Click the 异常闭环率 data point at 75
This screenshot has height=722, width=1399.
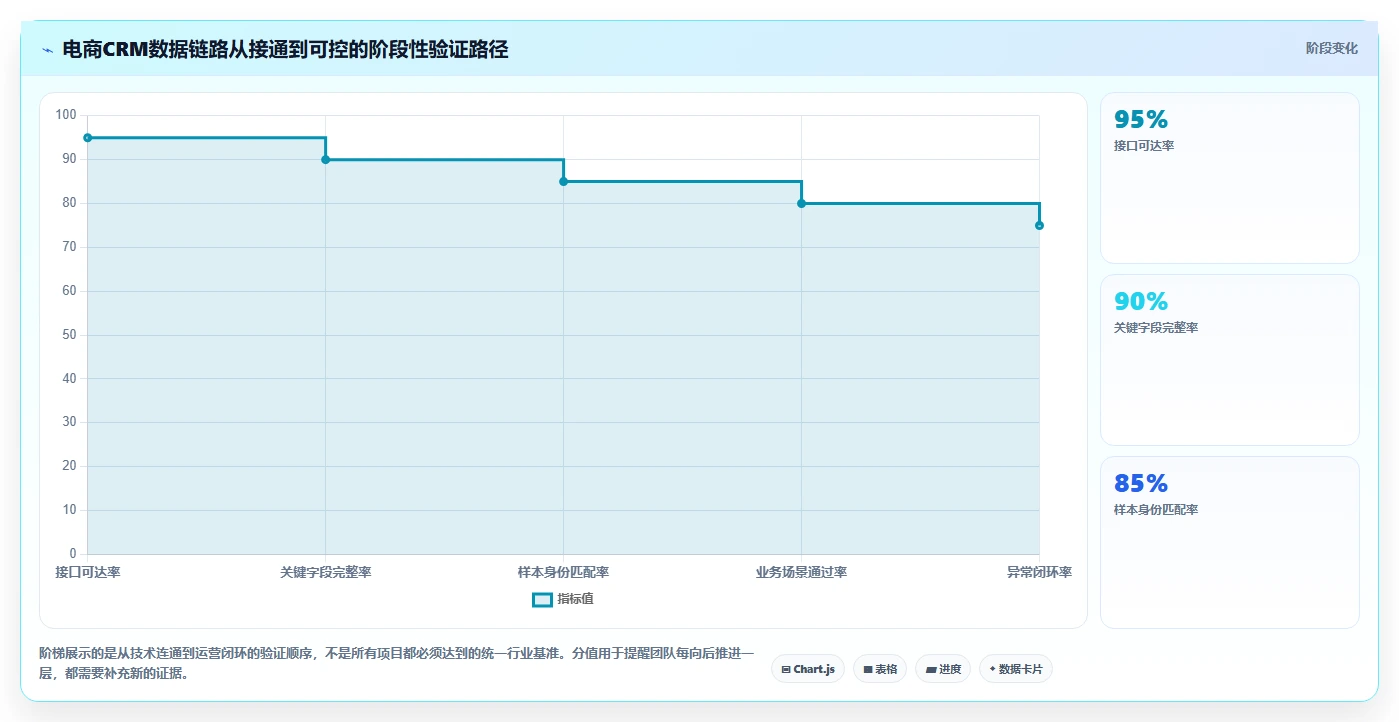click(x=1039, y=225)
